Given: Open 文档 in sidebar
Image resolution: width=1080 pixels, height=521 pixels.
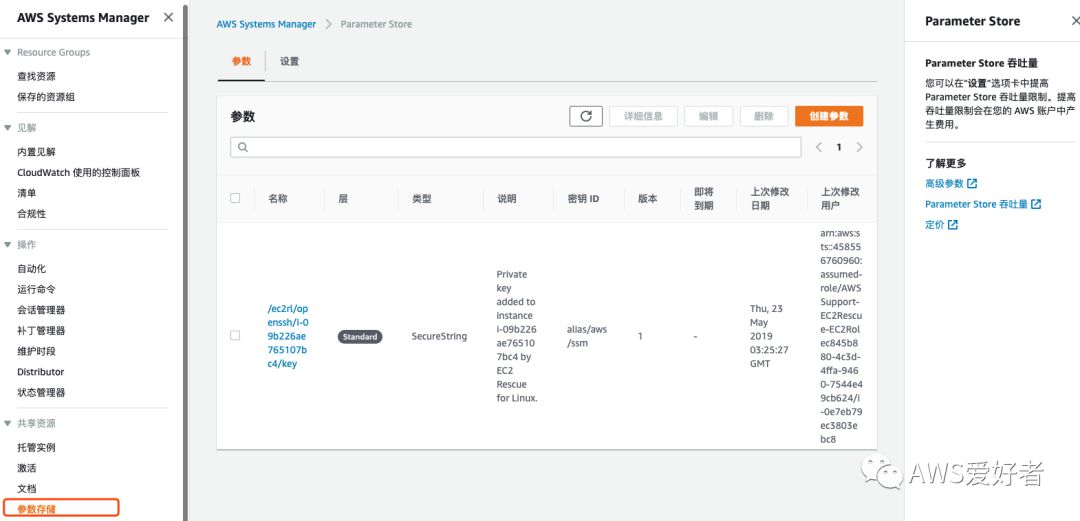Looking at the screenshot, I should tap(27, 489).
